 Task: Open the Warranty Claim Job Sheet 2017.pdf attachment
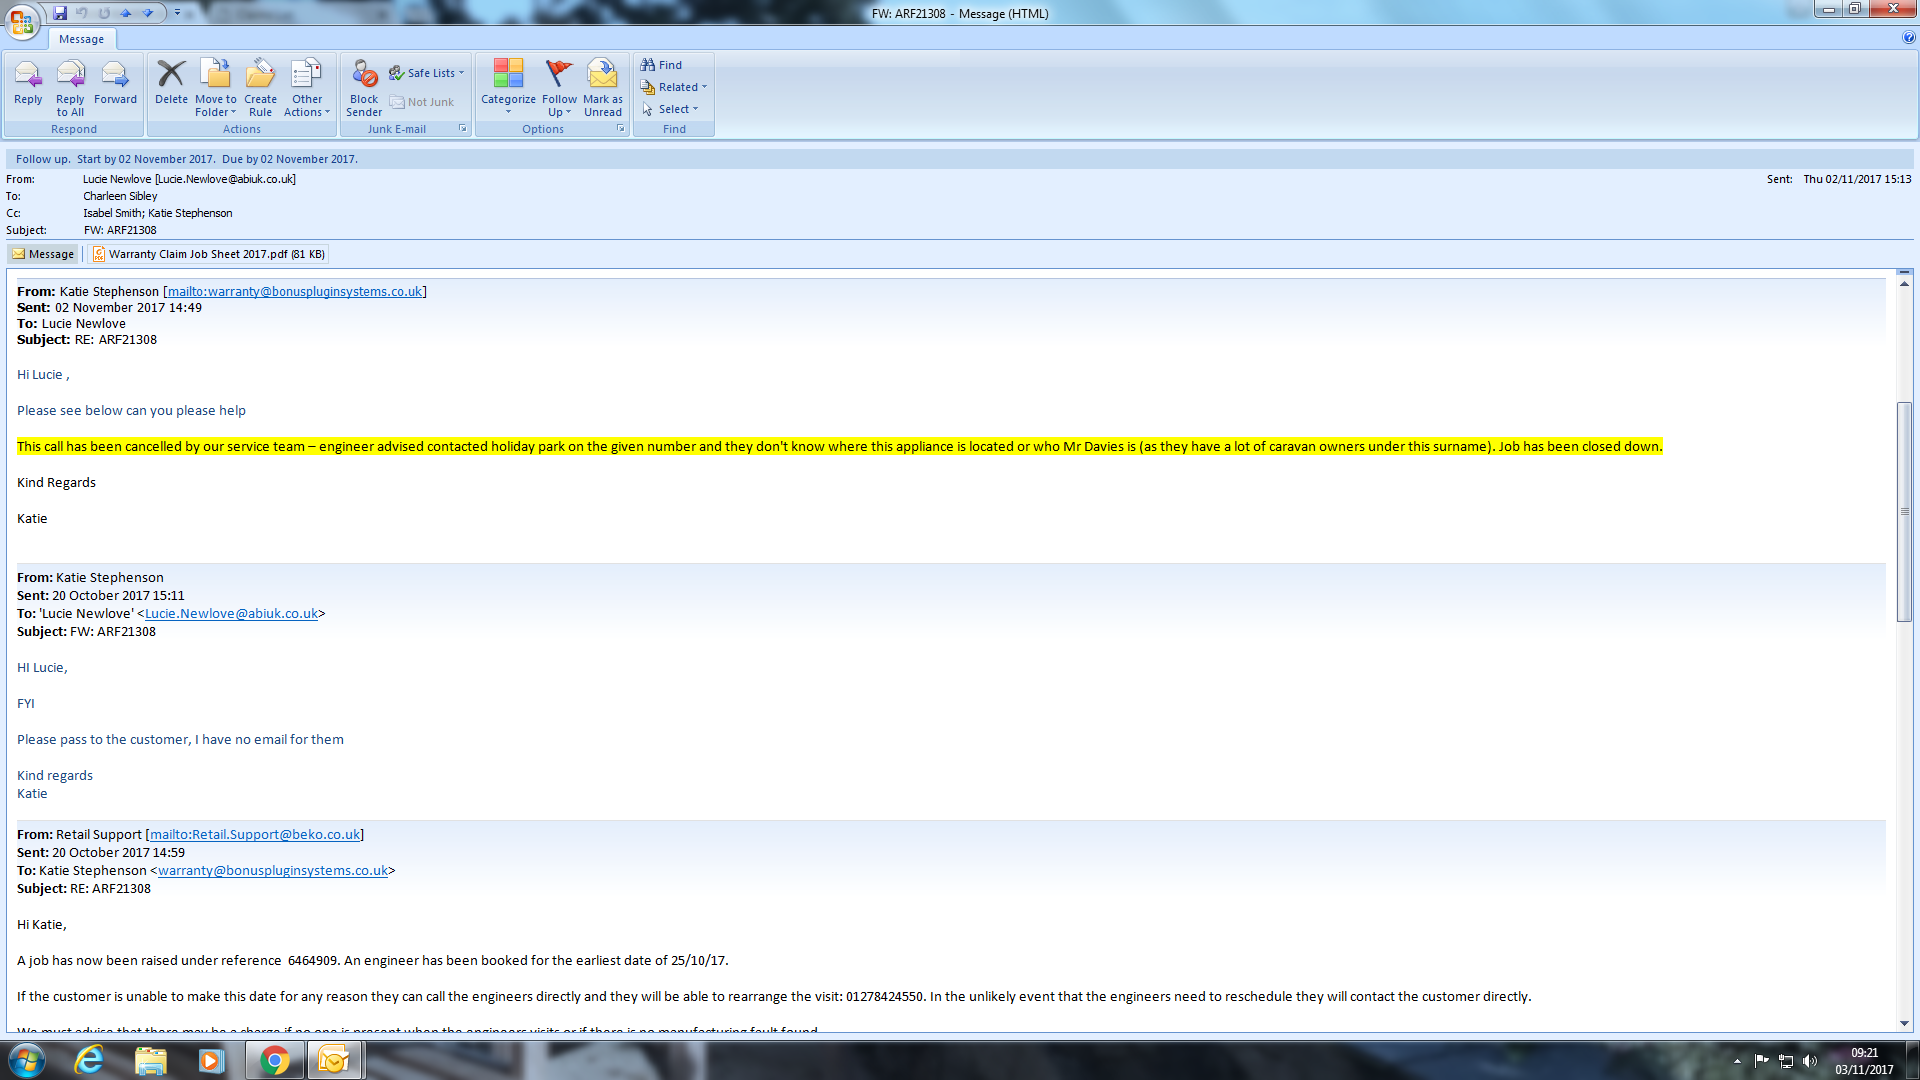tap(209, 254)
